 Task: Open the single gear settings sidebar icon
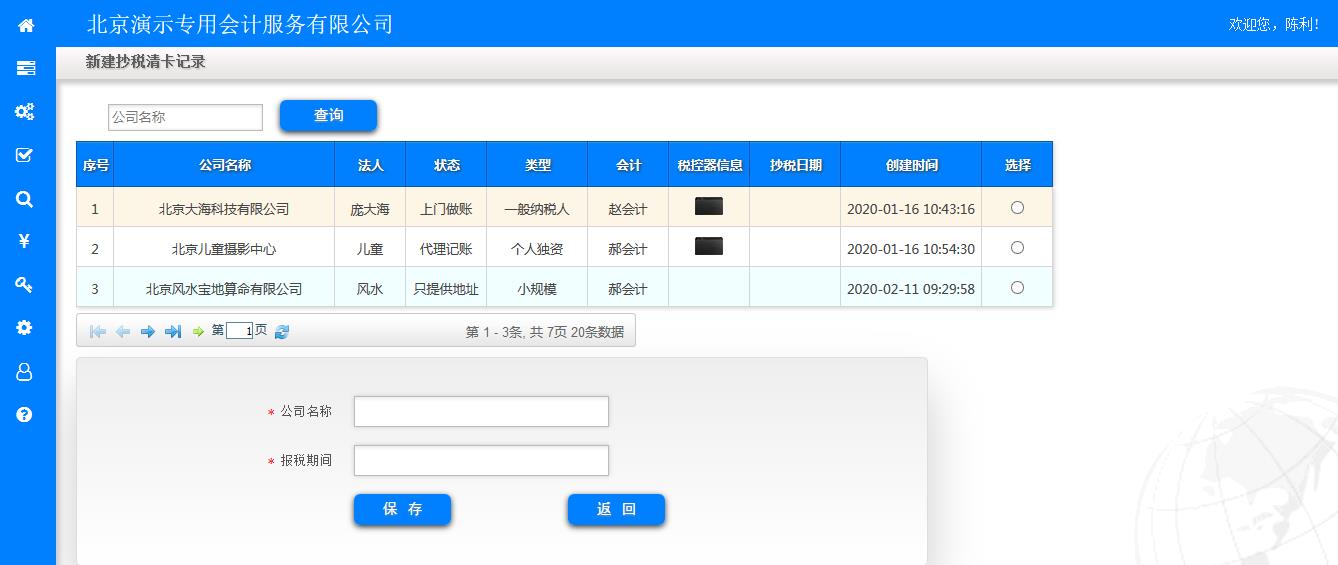click(25, 328)
